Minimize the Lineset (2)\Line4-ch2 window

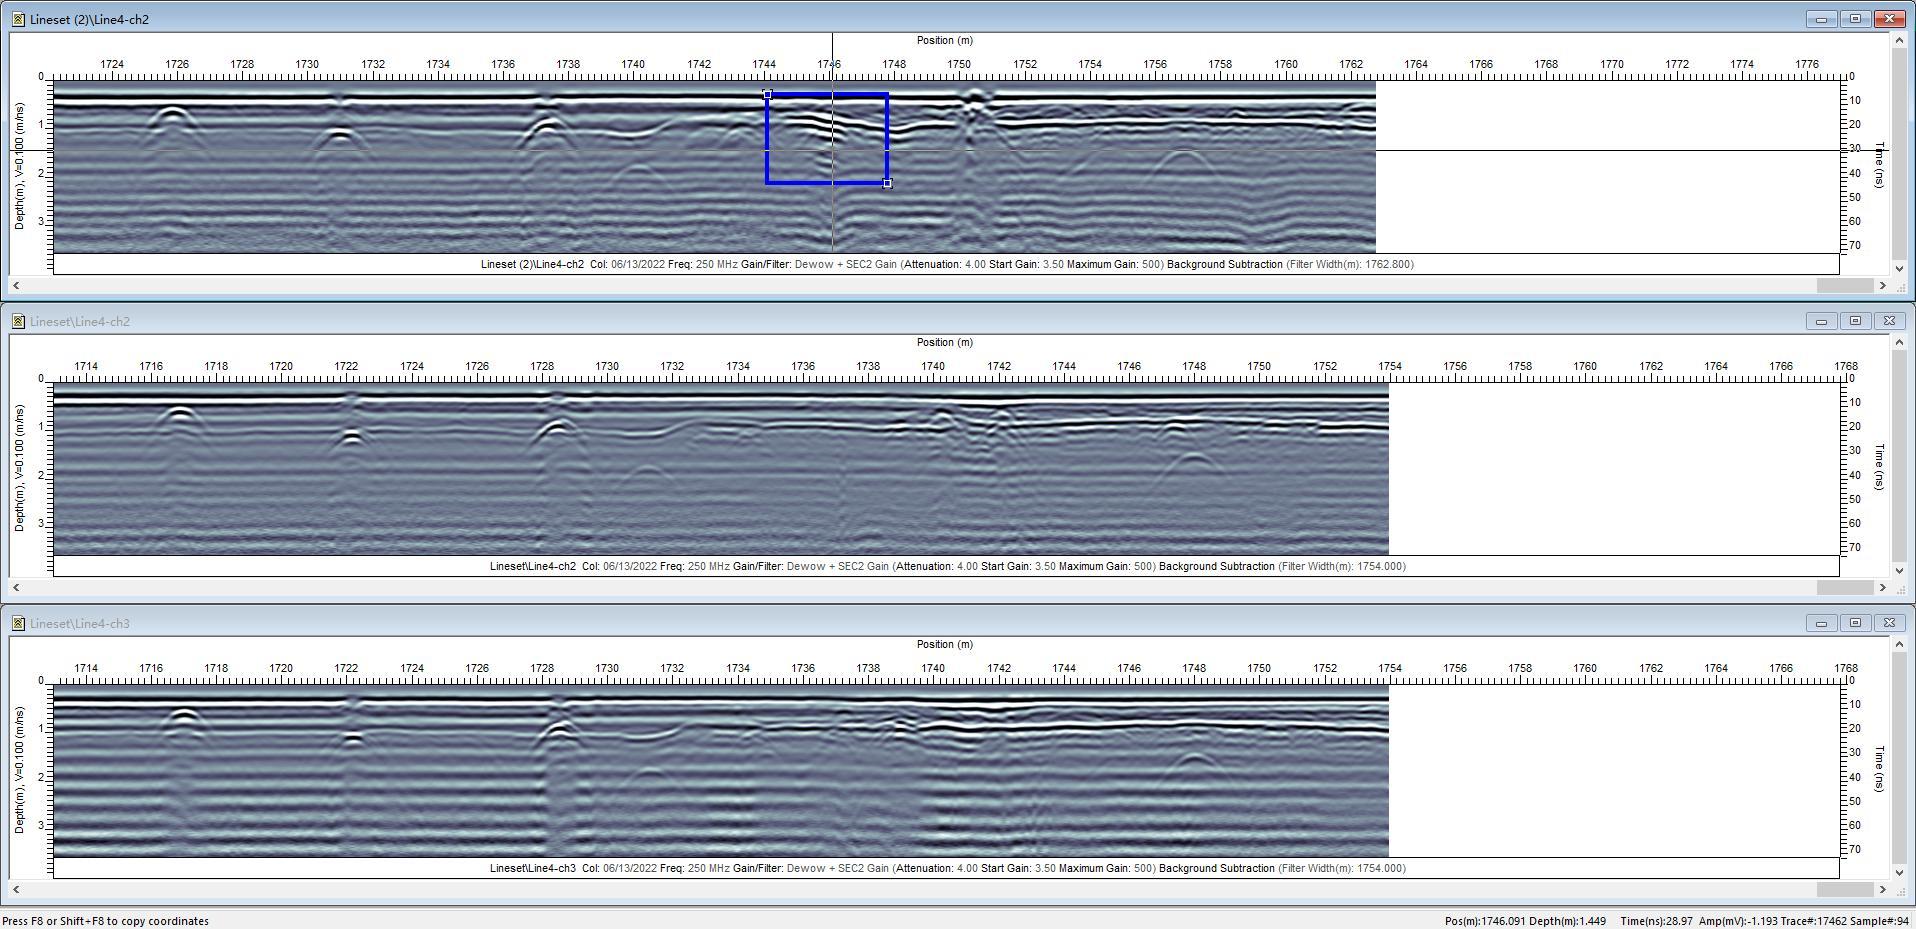[1821, 19]
